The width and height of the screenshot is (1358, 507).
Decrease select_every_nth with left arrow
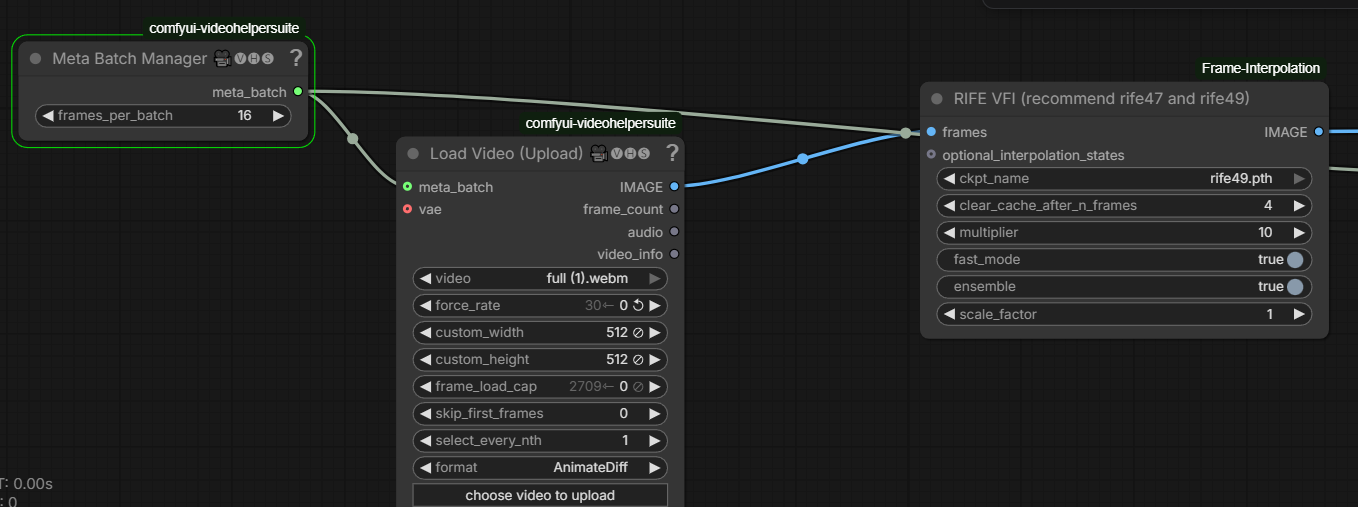pyautogui.click(x=424, y=440)
